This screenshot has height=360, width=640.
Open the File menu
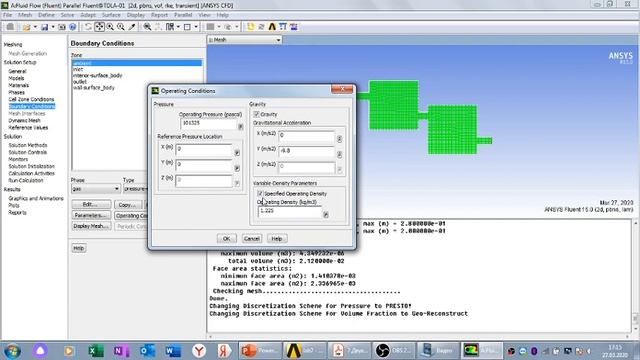click(7, 15)
